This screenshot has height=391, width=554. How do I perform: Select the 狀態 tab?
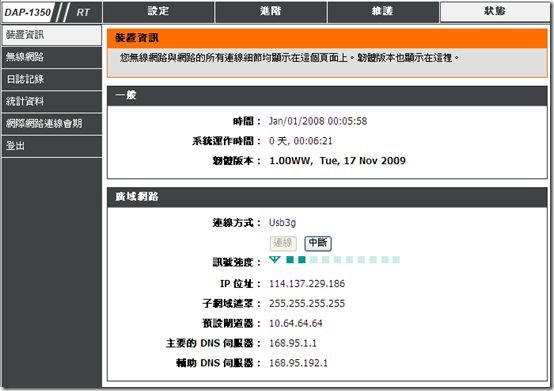pyautogui.click(x=495, y=12)
